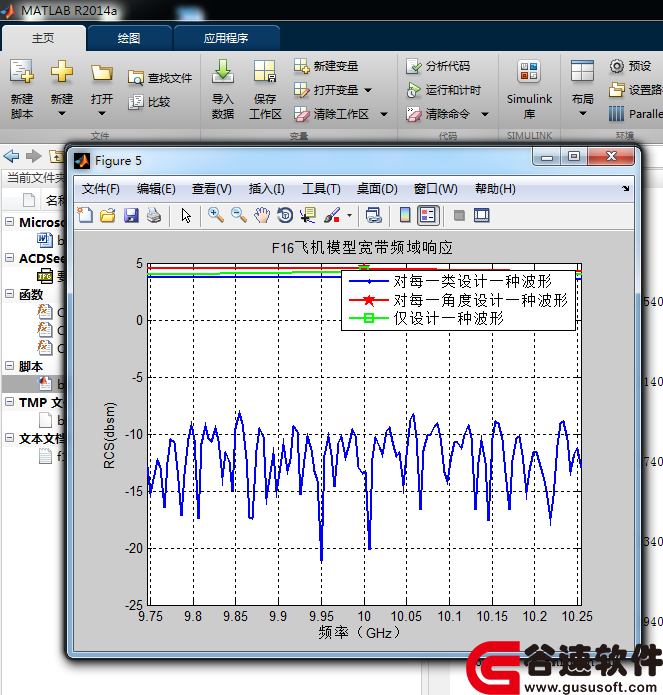663x695 pixels.
Task: Toggle Insert Colorbar icon
Action: [x=405, y=215]
